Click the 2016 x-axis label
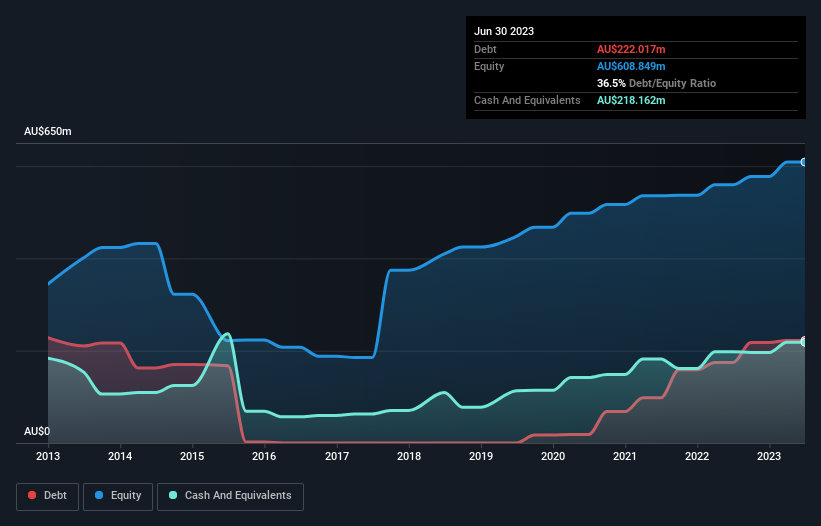The image size is (821, 526). pyautogui.click(x=264, y=456)
